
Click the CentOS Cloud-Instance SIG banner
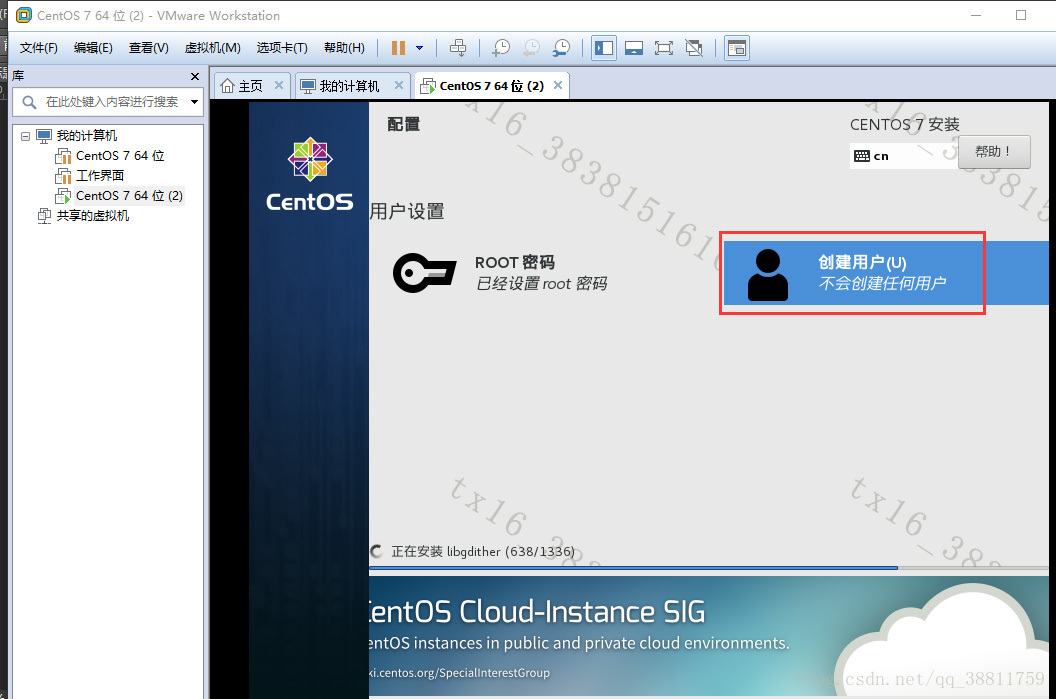pyautogui.click(x=708, y=636)
